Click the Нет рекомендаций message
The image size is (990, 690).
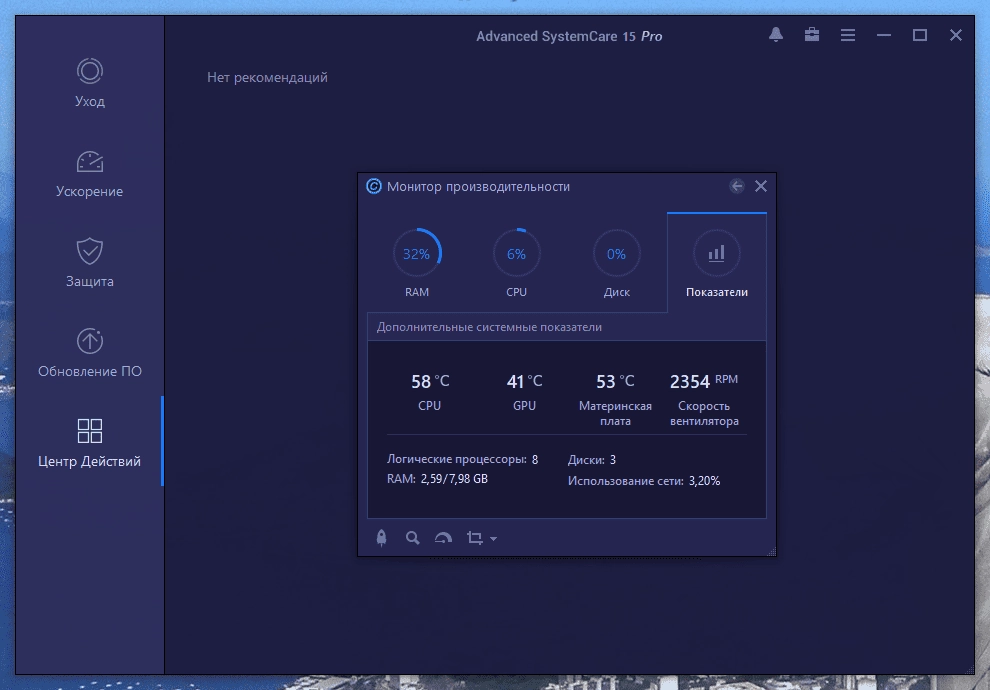267,77
